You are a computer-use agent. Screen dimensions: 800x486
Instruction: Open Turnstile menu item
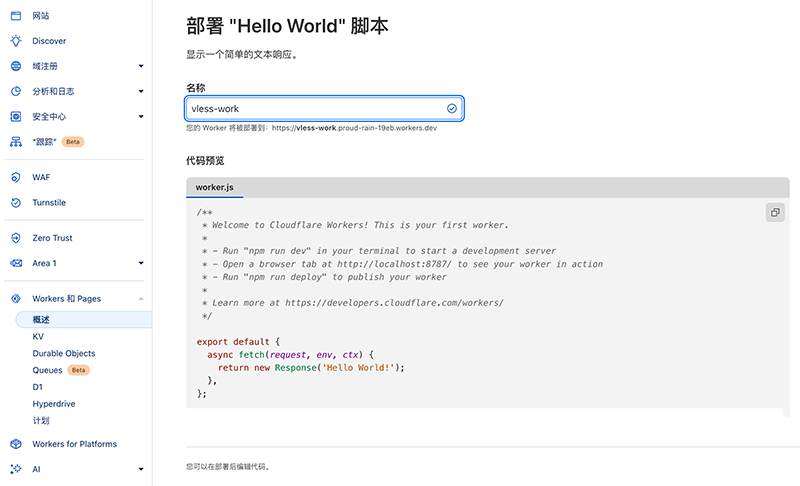tap(49, 202)
